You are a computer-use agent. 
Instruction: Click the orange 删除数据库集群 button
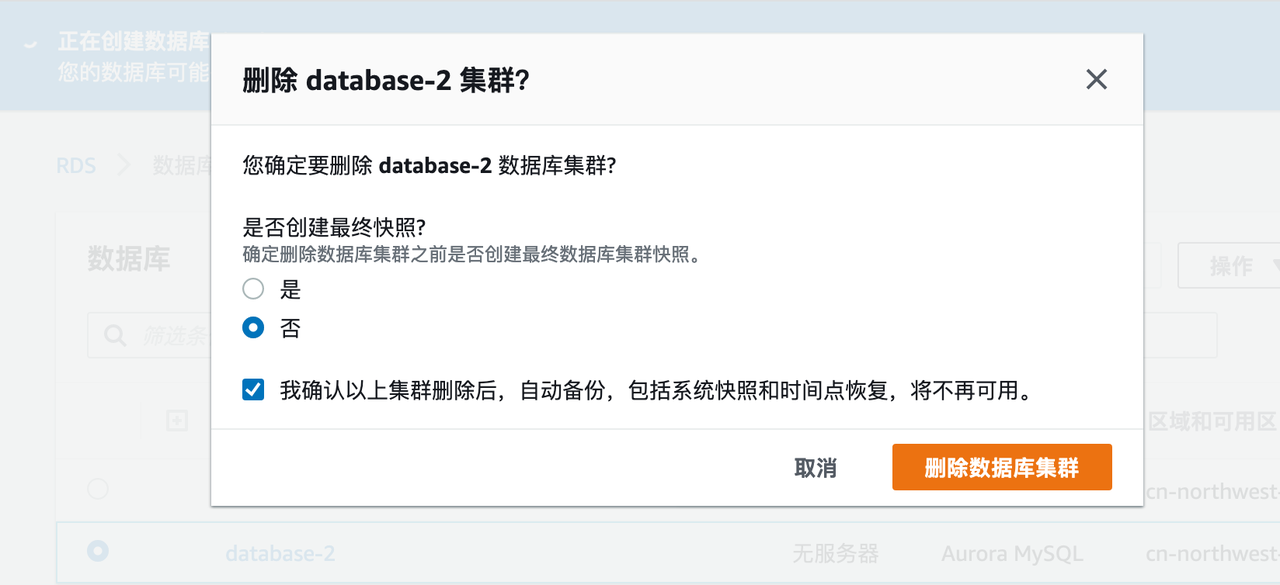(x=1001, y=466)
